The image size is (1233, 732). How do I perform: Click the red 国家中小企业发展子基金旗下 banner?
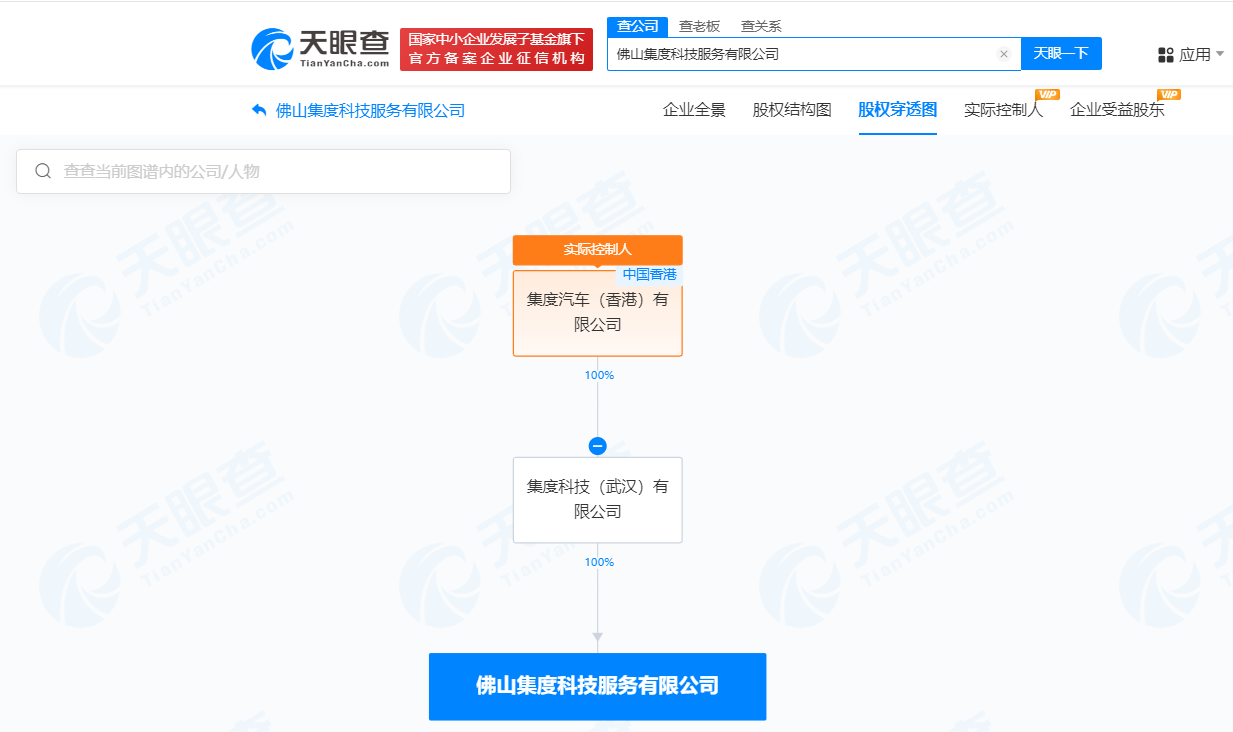pos(497,49)
